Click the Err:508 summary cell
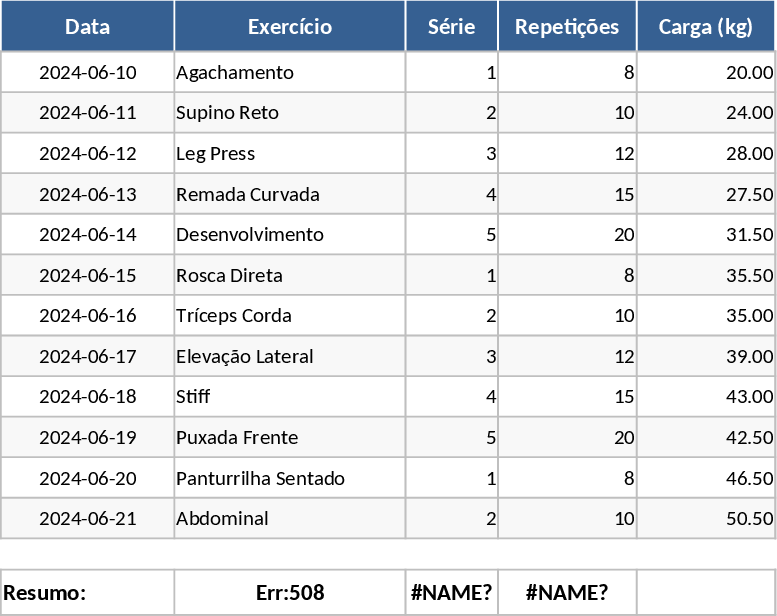Image resolution: width=777 pixels, height=616 pixels. pyautogui.click(x=290, y=592)
